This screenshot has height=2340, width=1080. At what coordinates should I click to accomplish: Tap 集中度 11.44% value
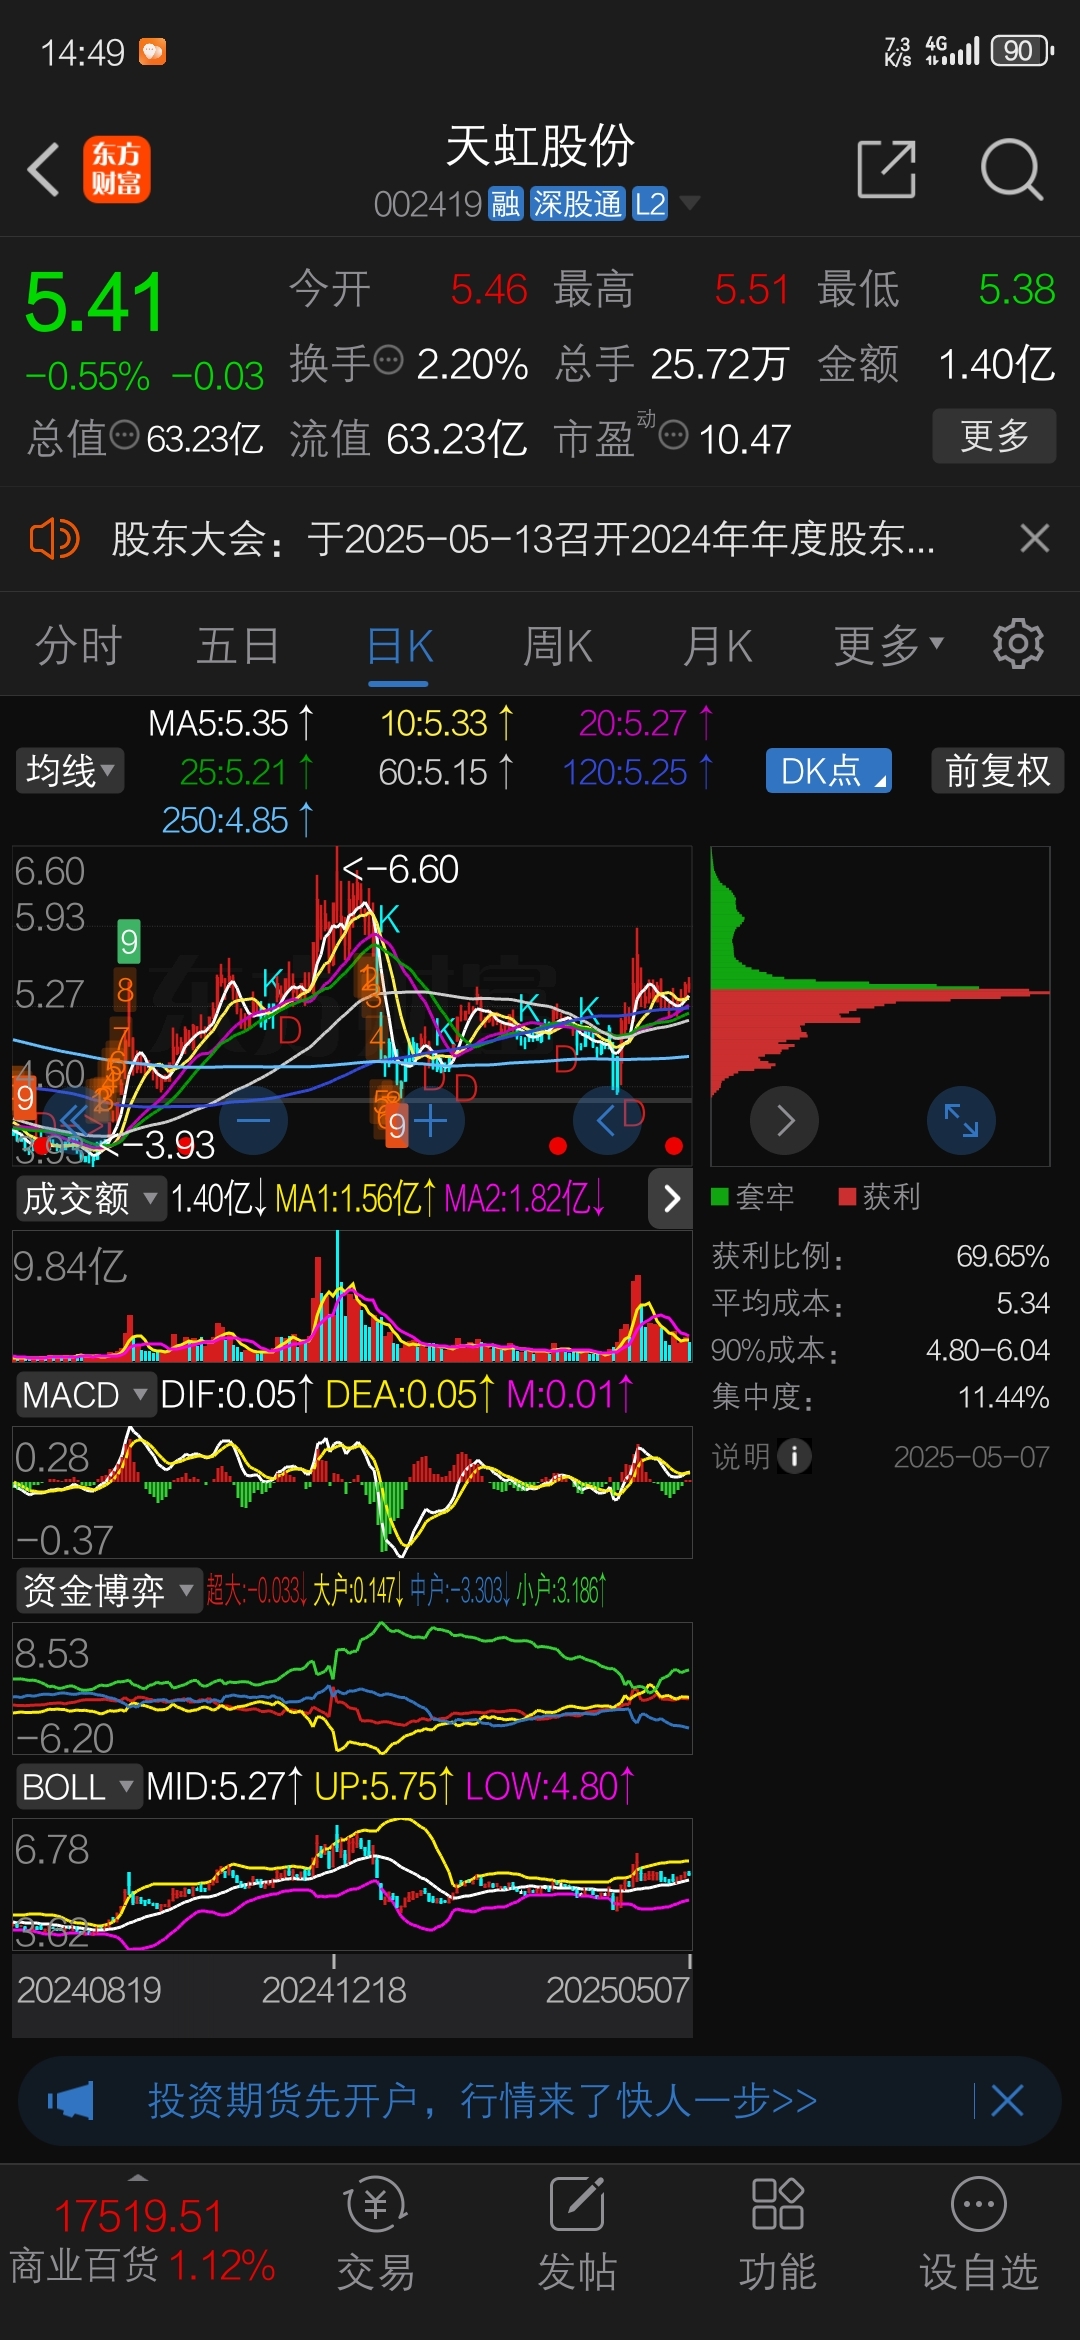(1003, 1397)
